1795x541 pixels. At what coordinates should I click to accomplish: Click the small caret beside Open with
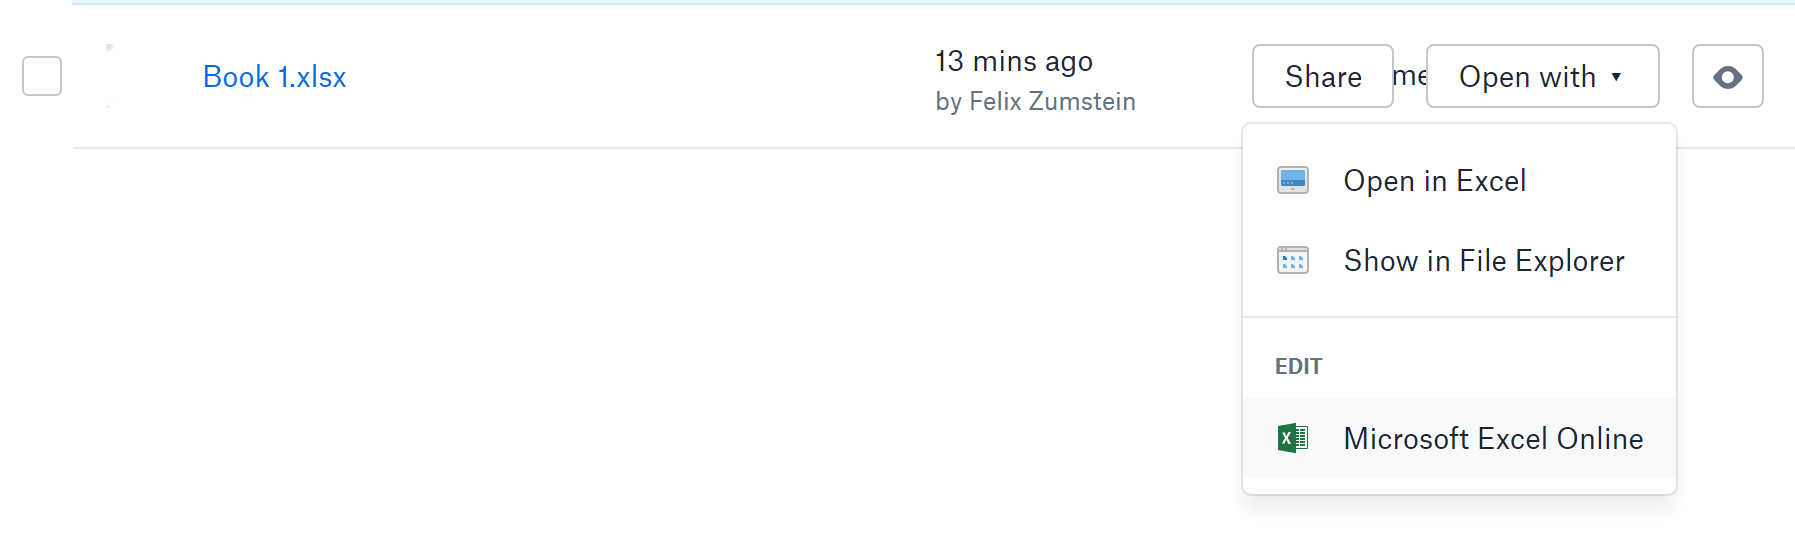tap(1616, 77)
